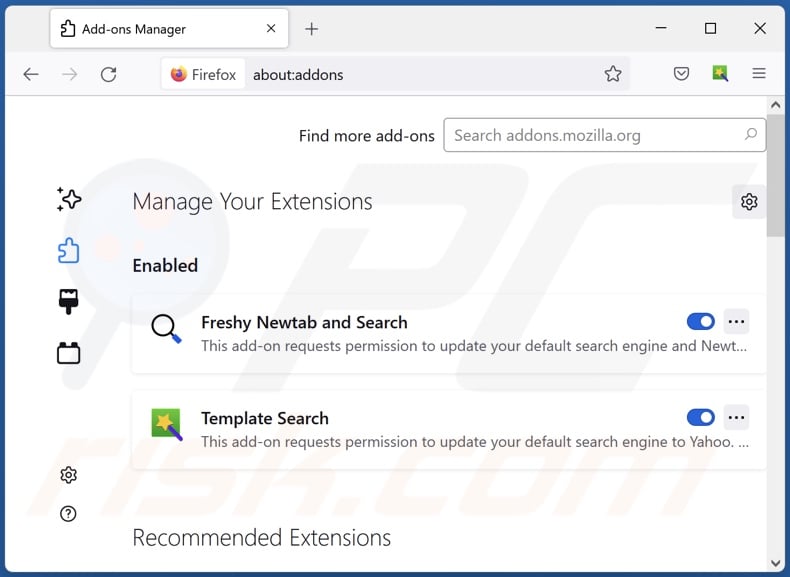This screenshot has width=790, height=577.
Task: Click the addons.mozilla.org search field
Action: (x=595, y=135)
